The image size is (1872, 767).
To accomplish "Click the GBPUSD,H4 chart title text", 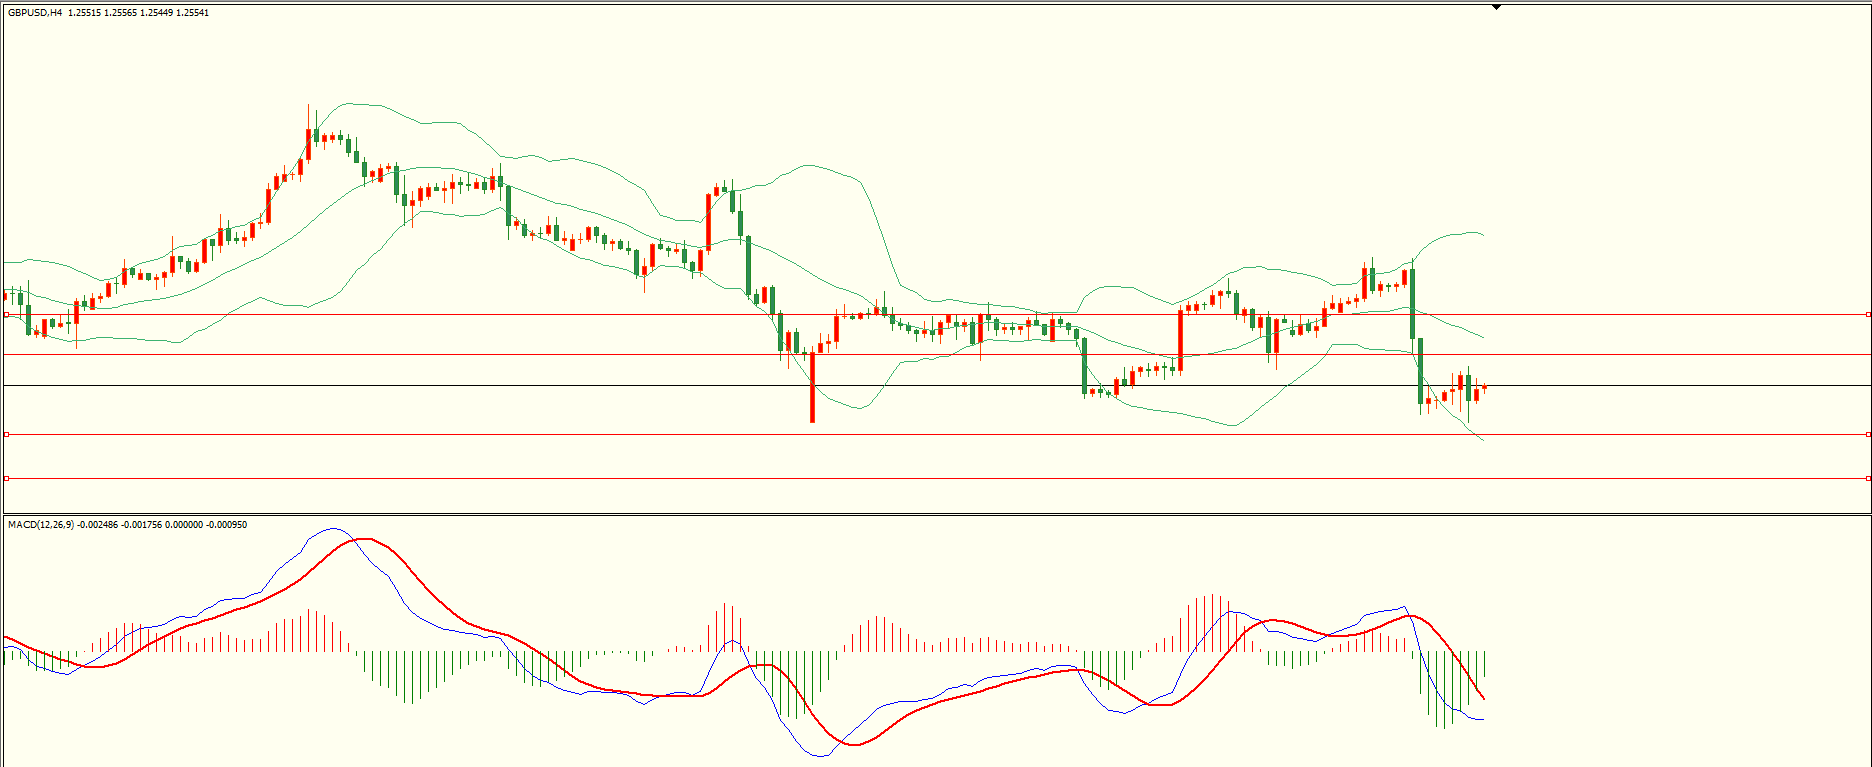I will pyautogui.click(x=35, y=13).
